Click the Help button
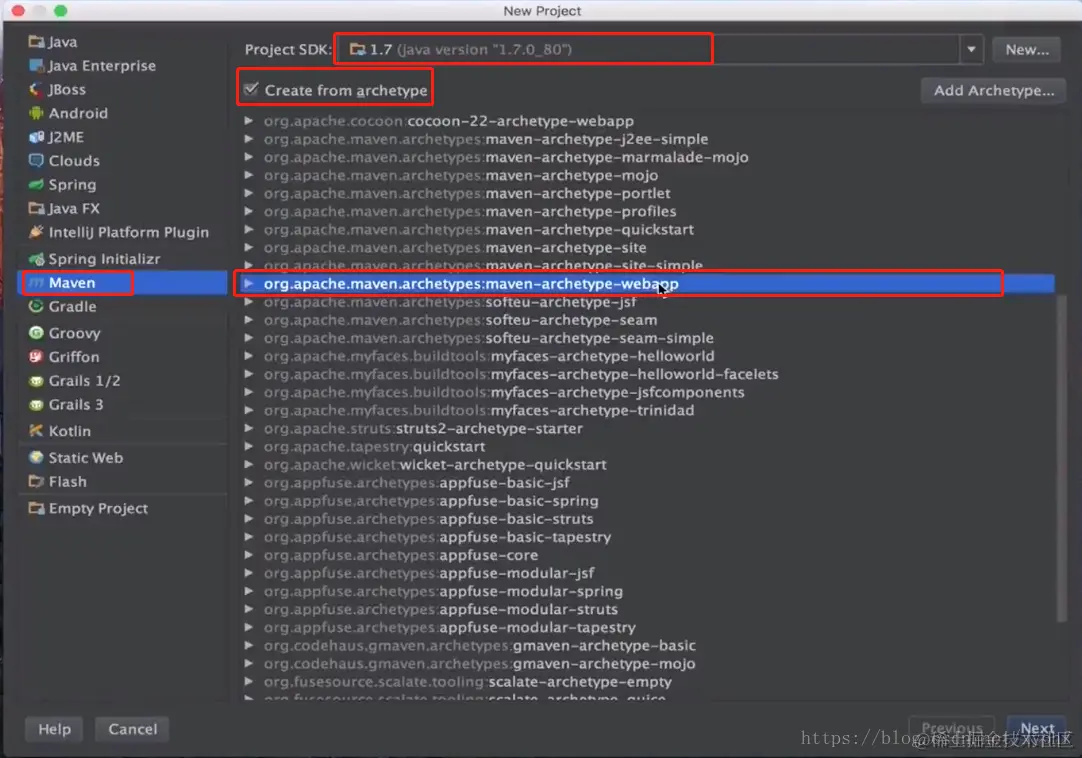 coord(54,729)
